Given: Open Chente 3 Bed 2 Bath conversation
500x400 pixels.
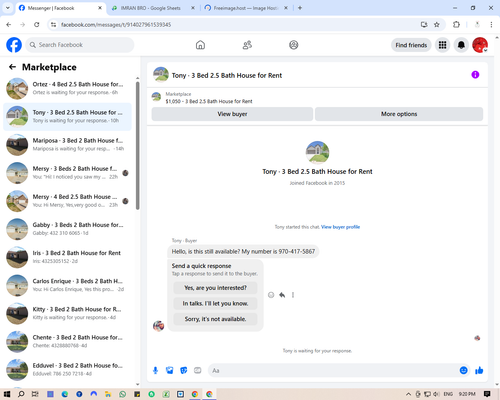Looking at the screenshot, I should (x=68, y=342).
